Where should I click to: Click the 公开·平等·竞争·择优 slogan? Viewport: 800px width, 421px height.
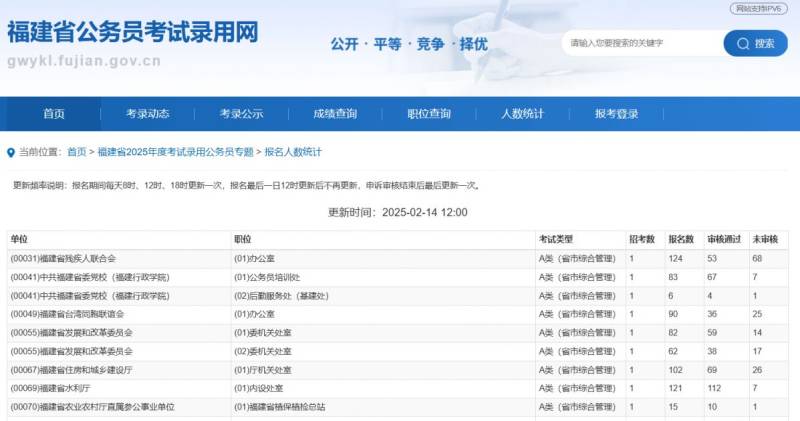pos(409,44)
